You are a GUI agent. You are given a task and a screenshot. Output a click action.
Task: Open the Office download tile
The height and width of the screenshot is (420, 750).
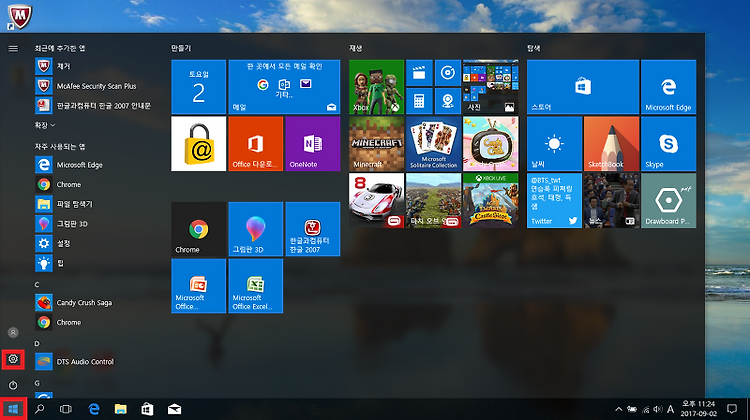click(x=255, y=144)
